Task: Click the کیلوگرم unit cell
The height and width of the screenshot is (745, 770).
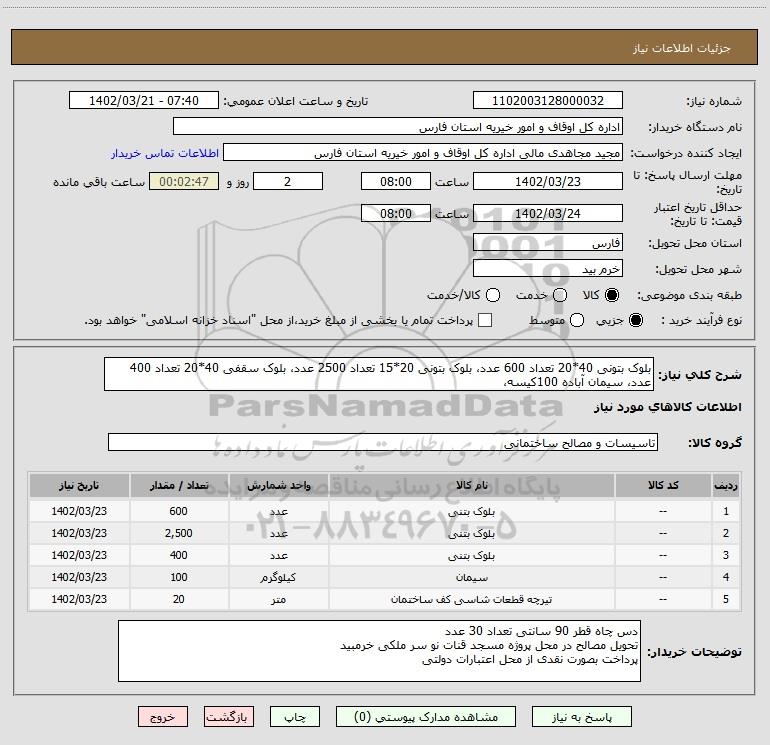Action: point(278,578)
